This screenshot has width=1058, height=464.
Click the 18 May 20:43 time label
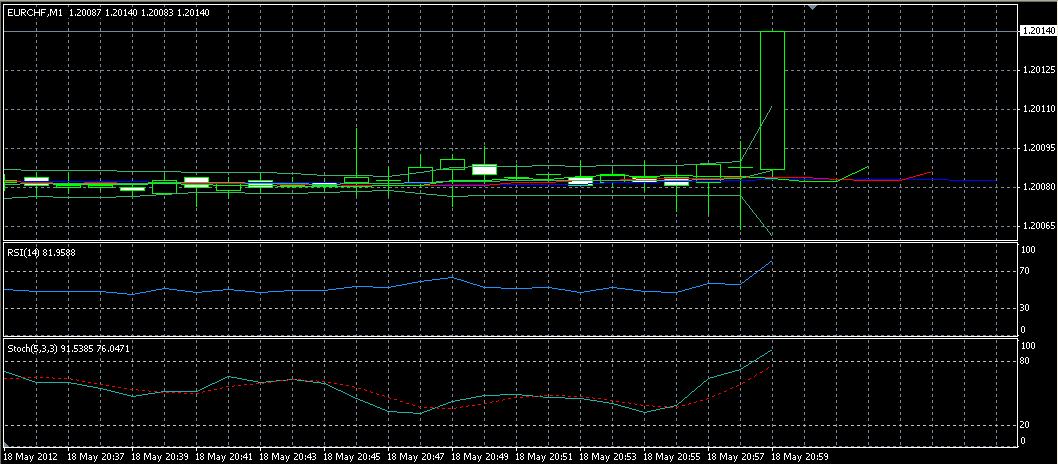[289, 457]
